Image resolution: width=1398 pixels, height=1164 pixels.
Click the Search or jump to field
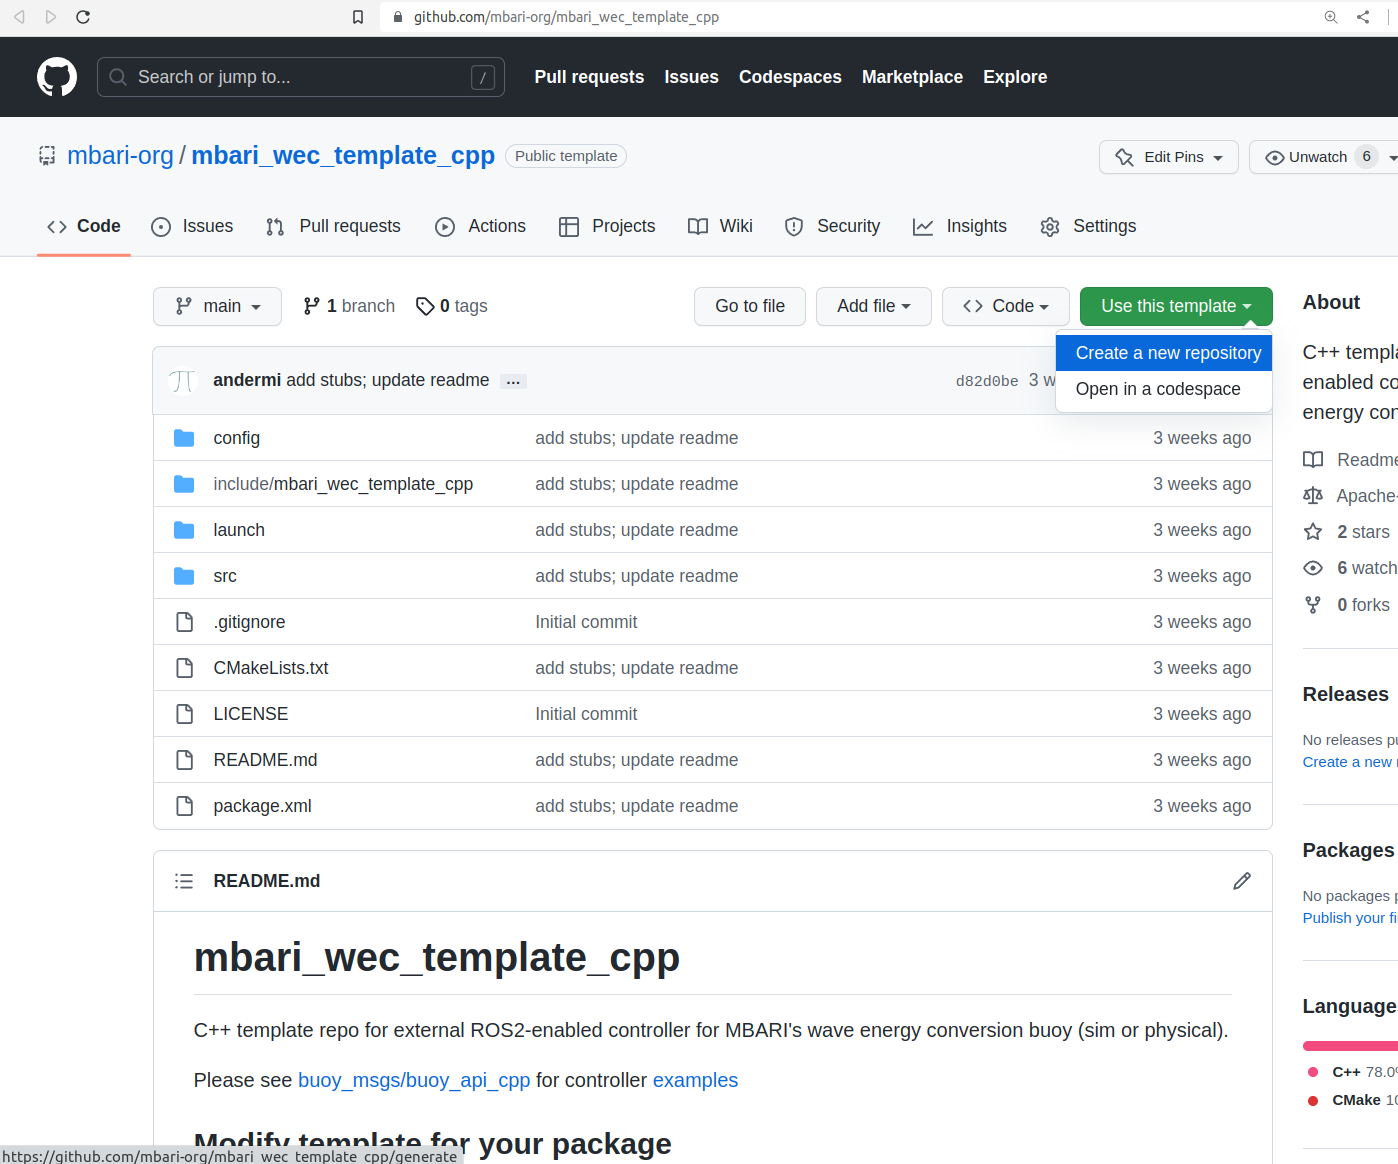point(300,77)
